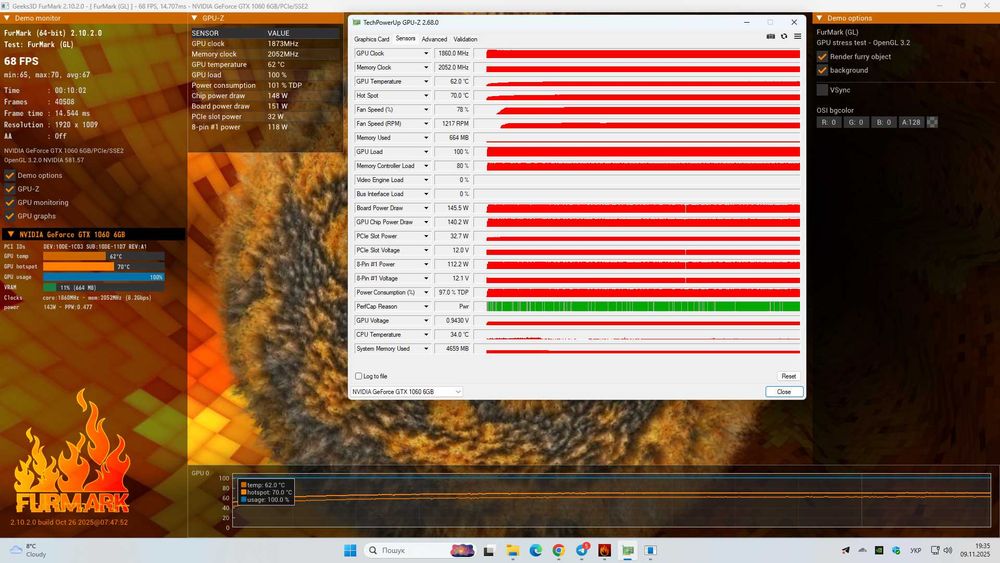Collapse the GPU-Z overlay panel header
The width and height of the screenshot is (1000, 563).
(x=195, y=18)
